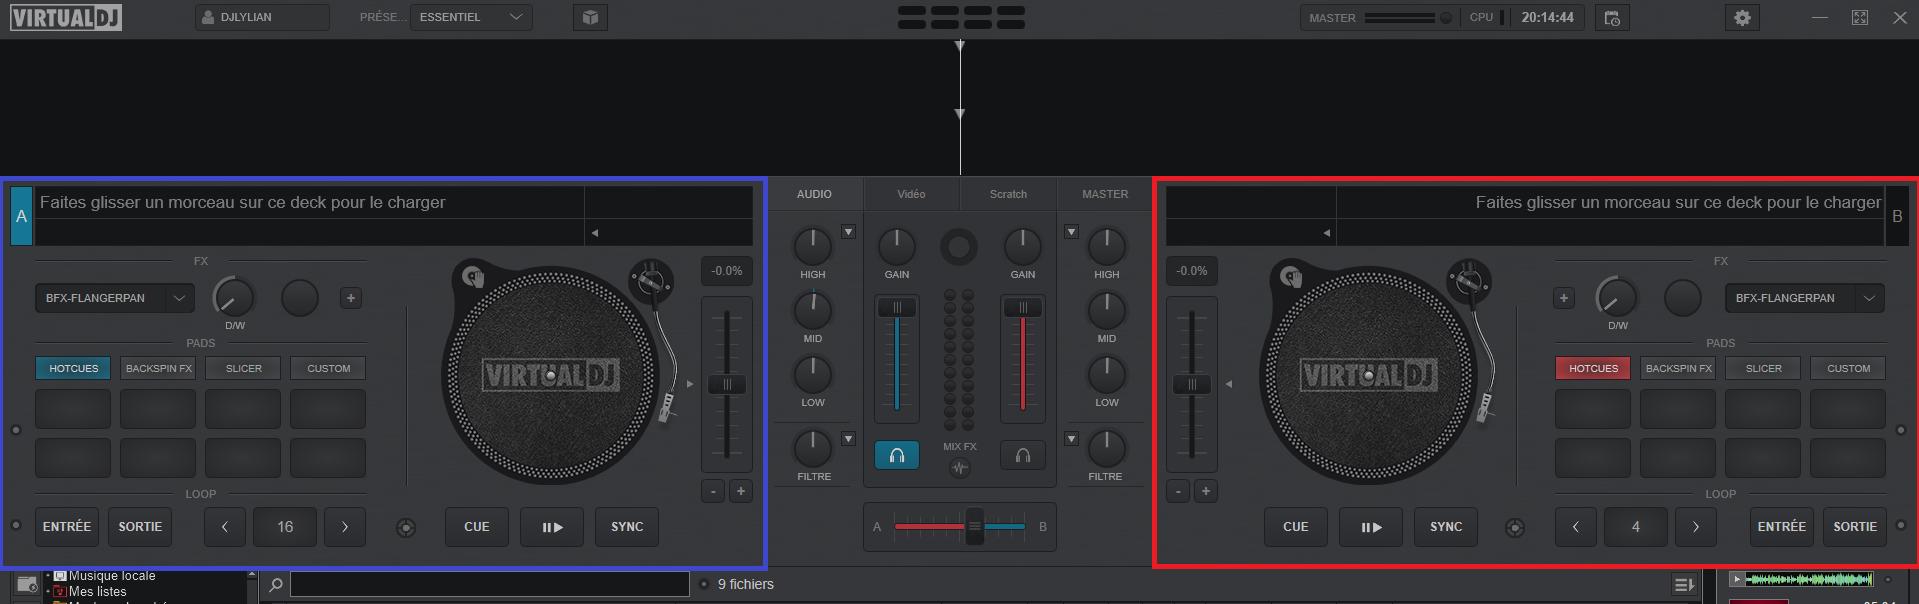Double deck A loop length with right arrow
Image resolution: width=1919 pixels, height=604 pixels.
pyautogui.click(x=345, y=527)
